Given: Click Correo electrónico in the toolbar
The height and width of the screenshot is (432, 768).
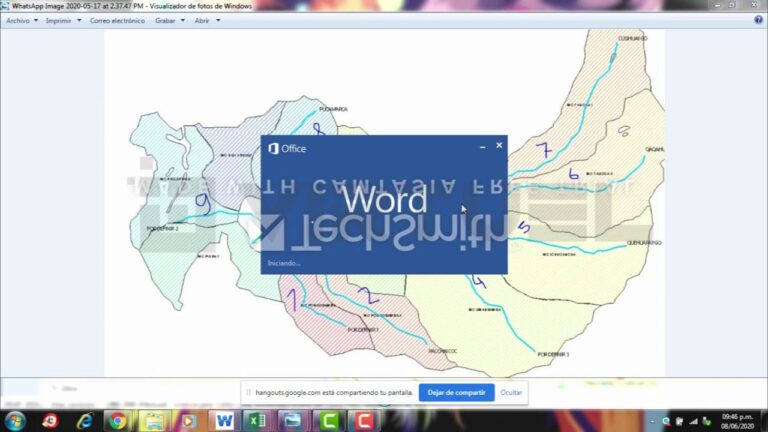Looking at the screenshot, I should pos(117,21).
